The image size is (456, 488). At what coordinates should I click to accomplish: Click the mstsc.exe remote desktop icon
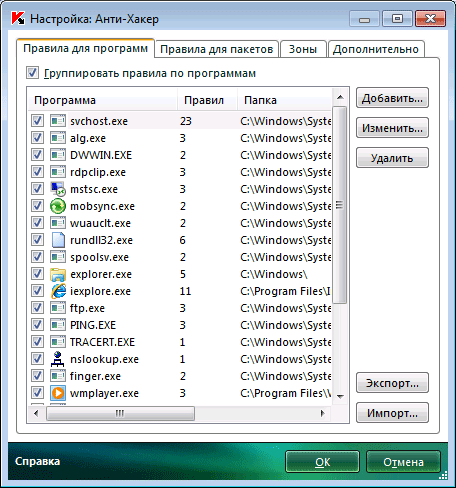point(58,189)
